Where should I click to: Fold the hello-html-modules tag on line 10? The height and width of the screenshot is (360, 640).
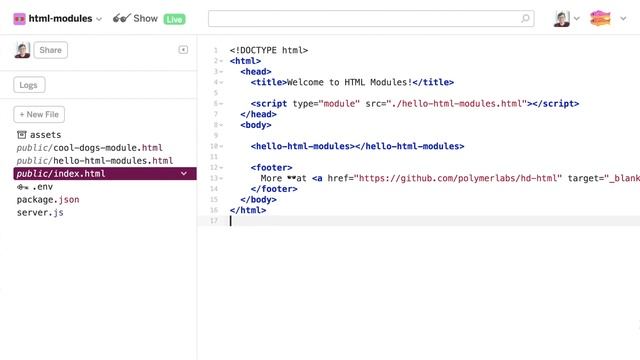pos(221,146)
